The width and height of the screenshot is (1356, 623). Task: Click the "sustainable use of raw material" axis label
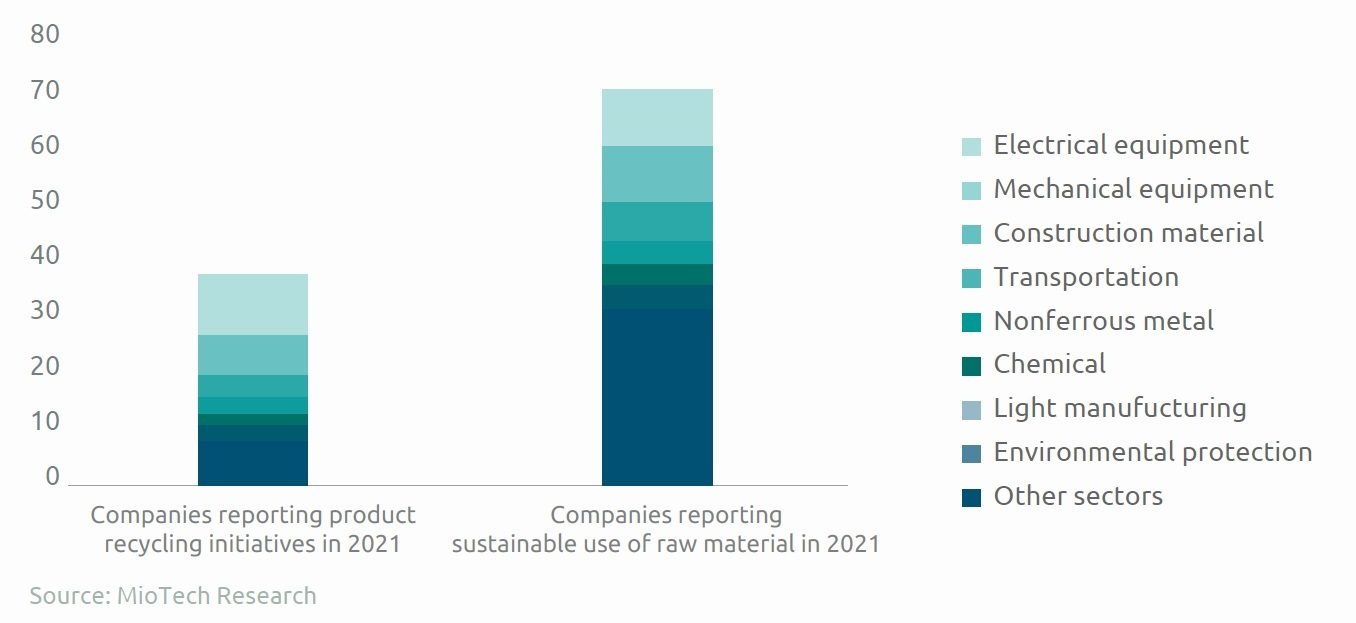[x=665, y=545]
